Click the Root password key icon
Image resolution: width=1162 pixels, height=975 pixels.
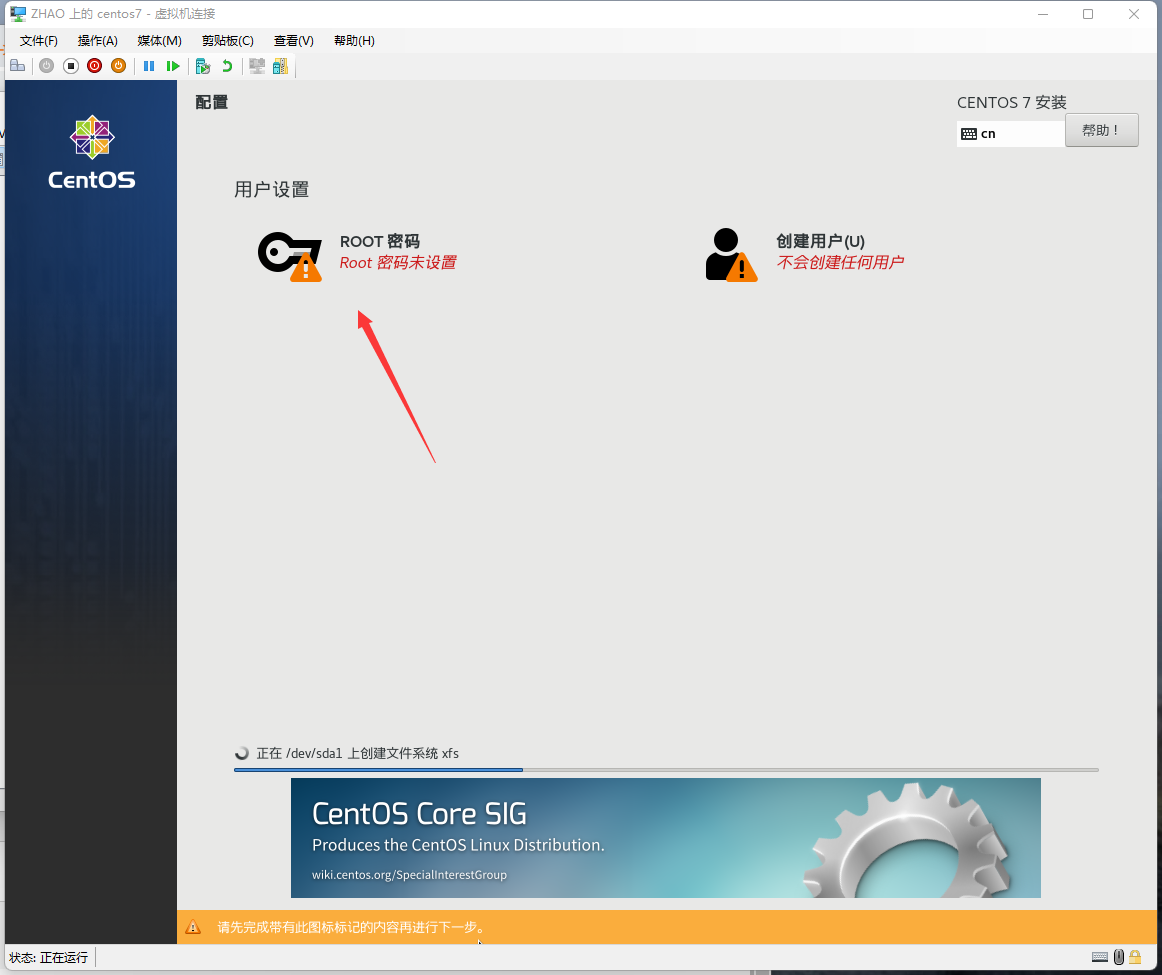click(x=290, y=256)
